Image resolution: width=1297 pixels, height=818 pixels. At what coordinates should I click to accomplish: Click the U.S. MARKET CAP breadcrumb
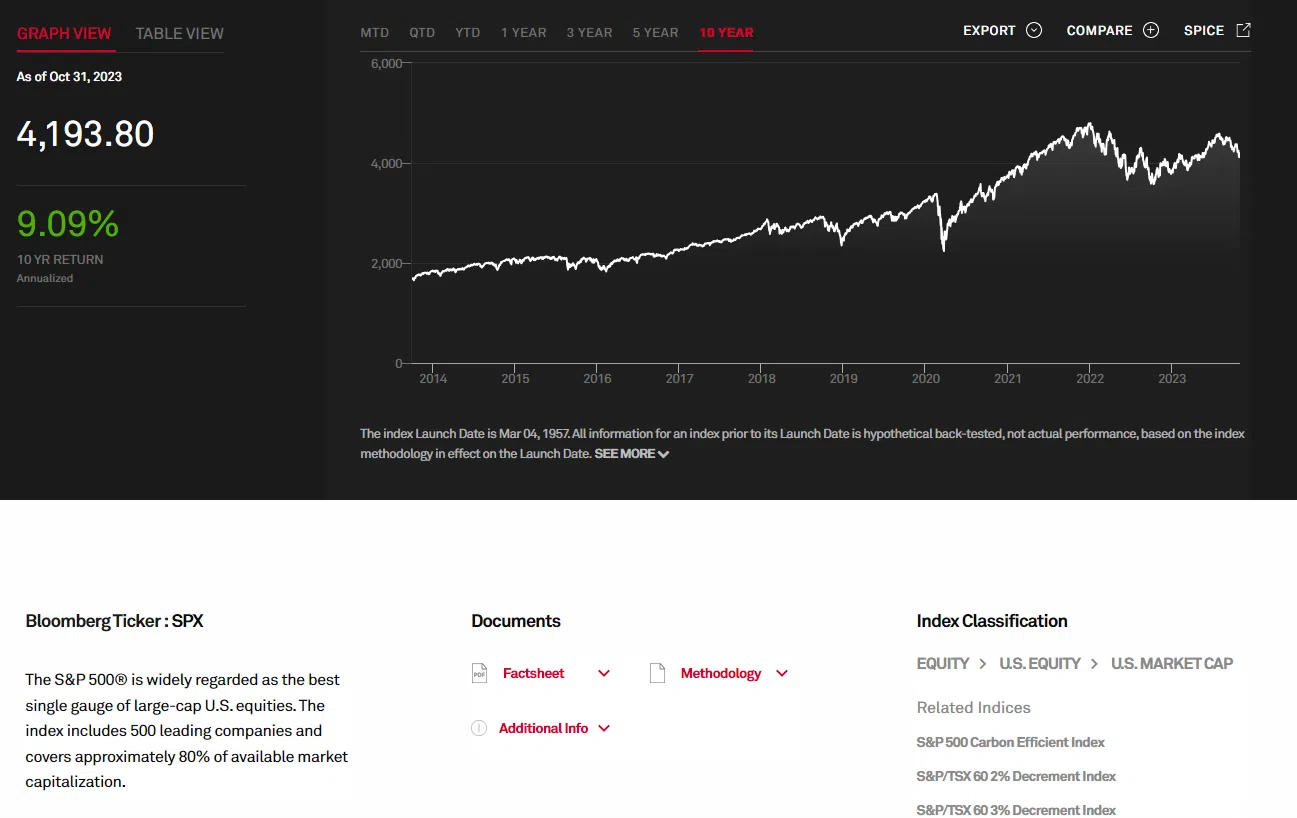pos(1172,663)
